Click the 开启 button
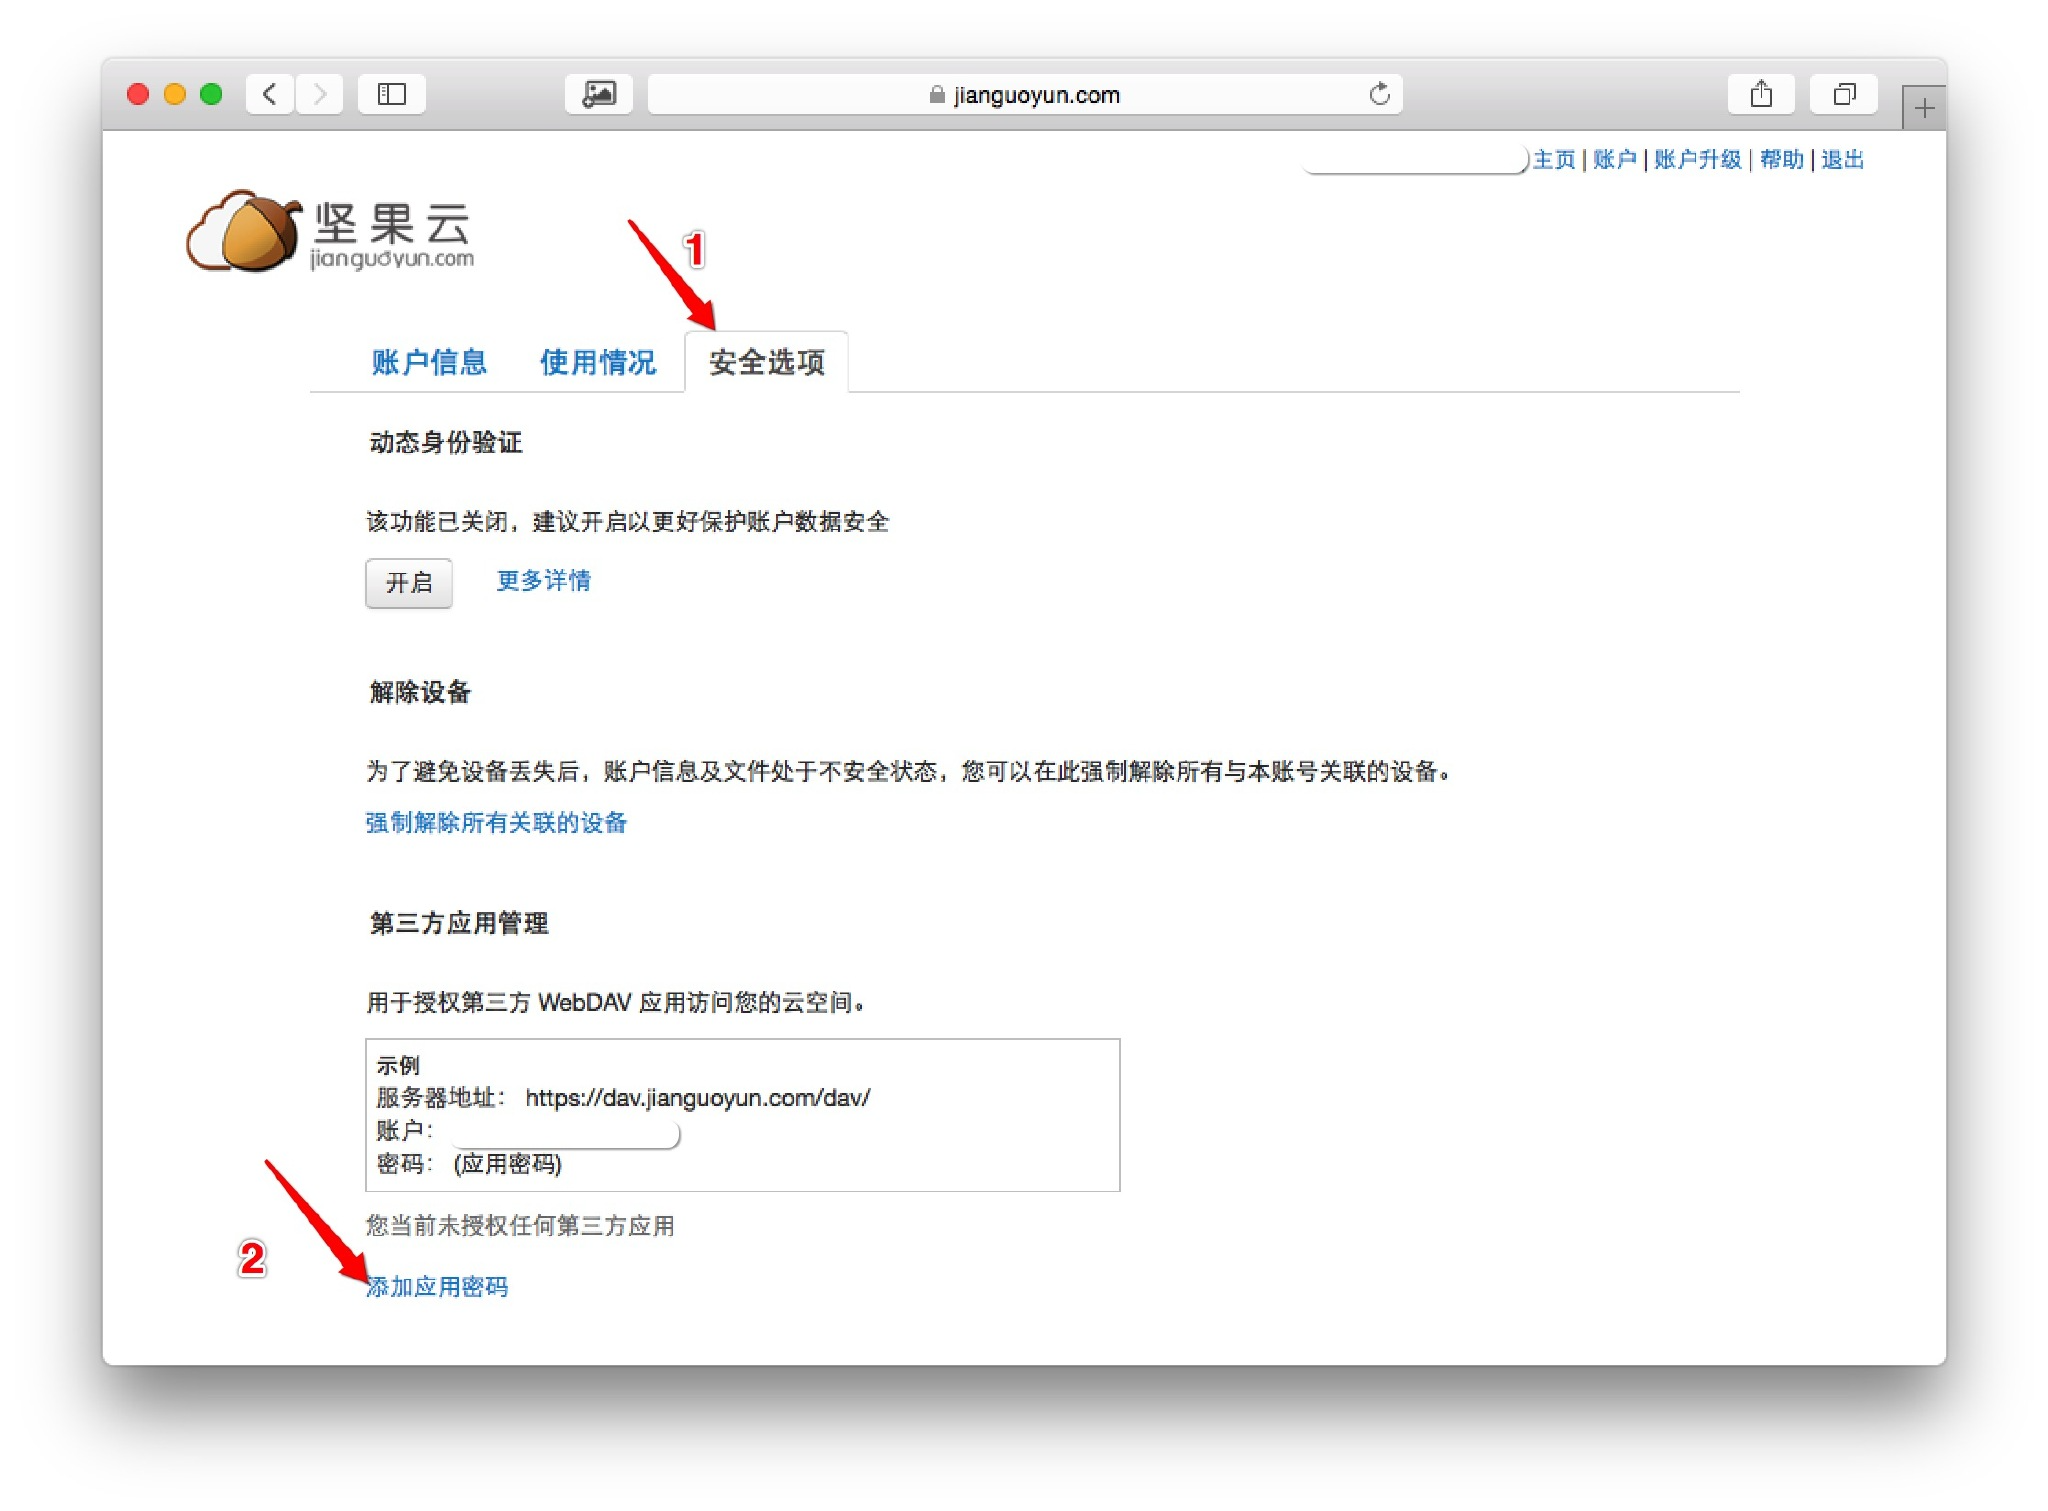 coord(409,583)
